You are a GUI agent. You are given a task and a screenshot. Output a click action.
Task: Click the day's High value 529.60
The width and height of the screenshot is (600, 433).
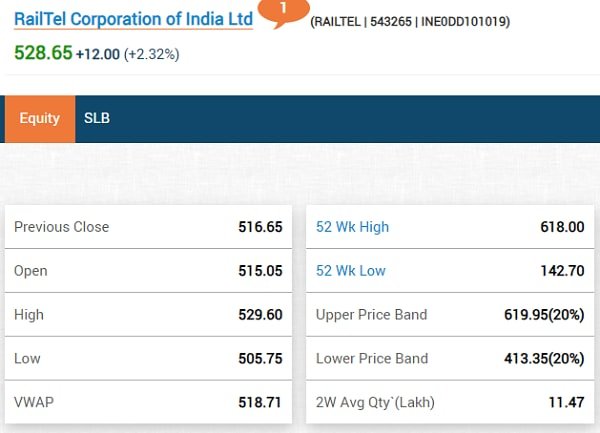click(260, 315)
